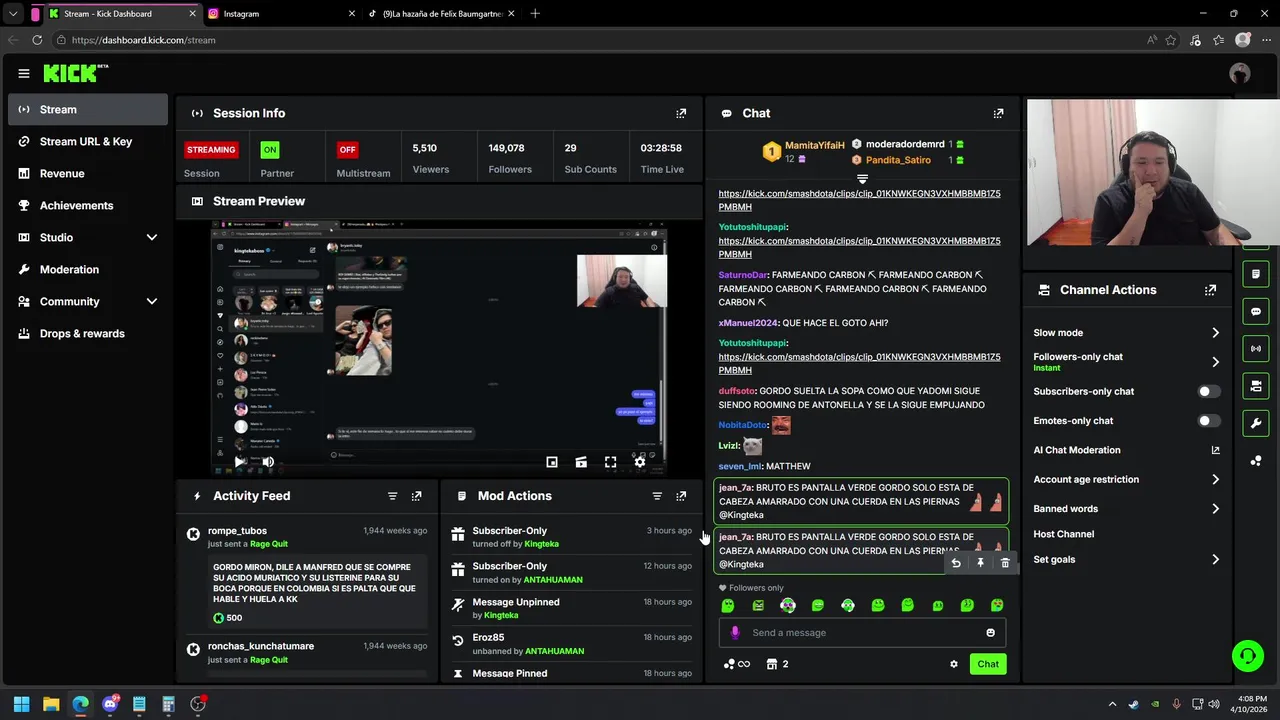
Task: Pop out the Activity Feed panel
Action: [417, 496]
